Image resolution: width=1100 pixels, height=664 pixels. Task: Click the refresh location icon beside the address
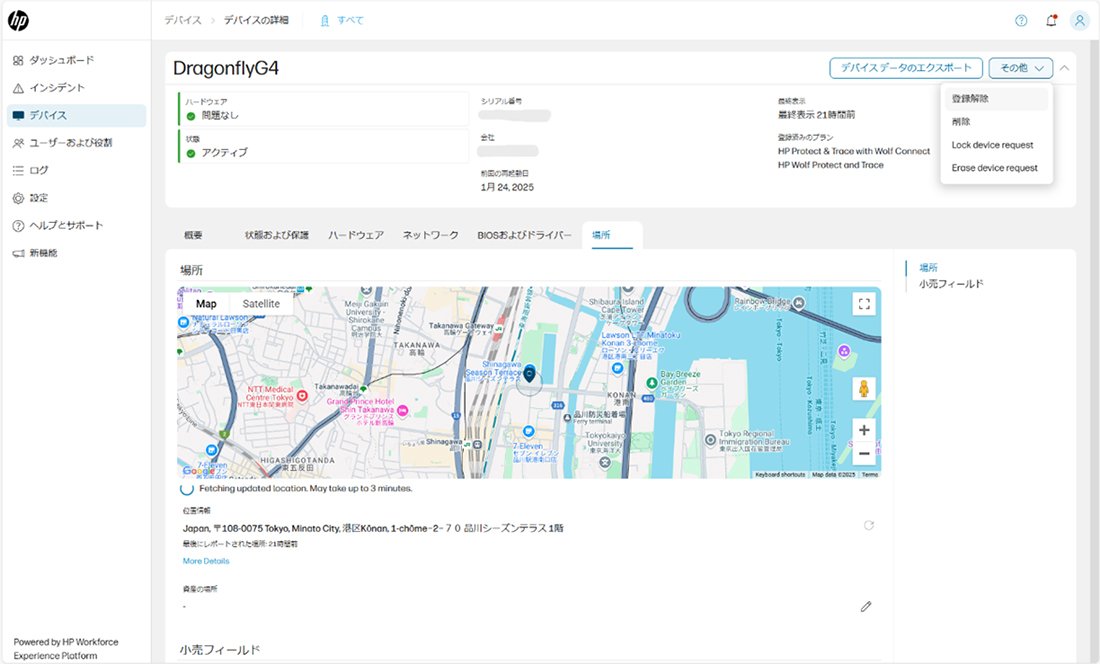point(868,525)
